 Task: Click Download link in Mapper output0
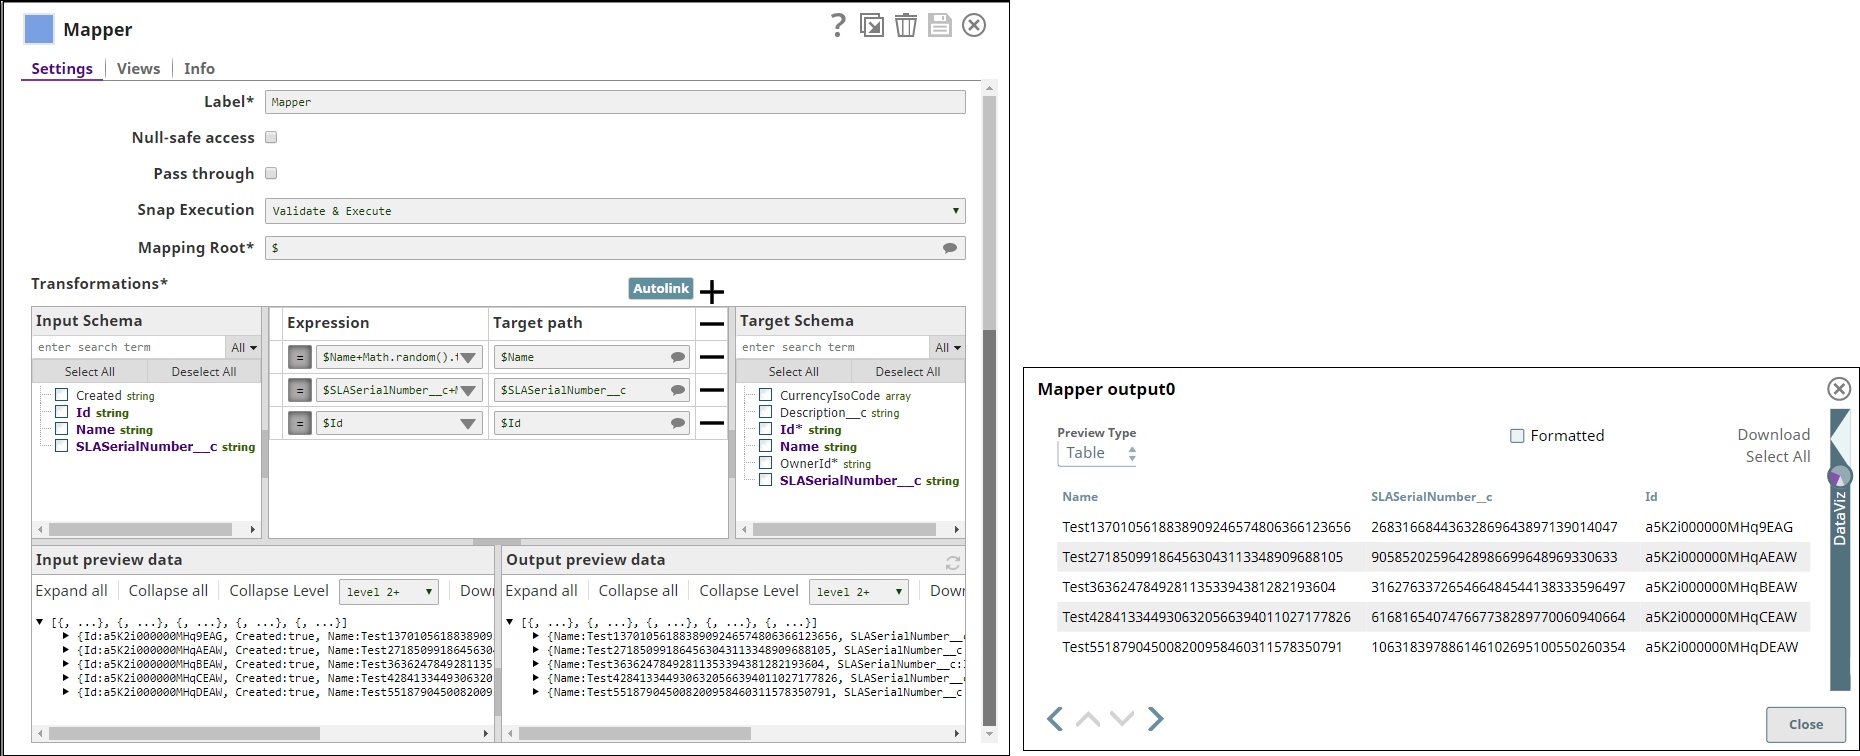(1773, 435)
